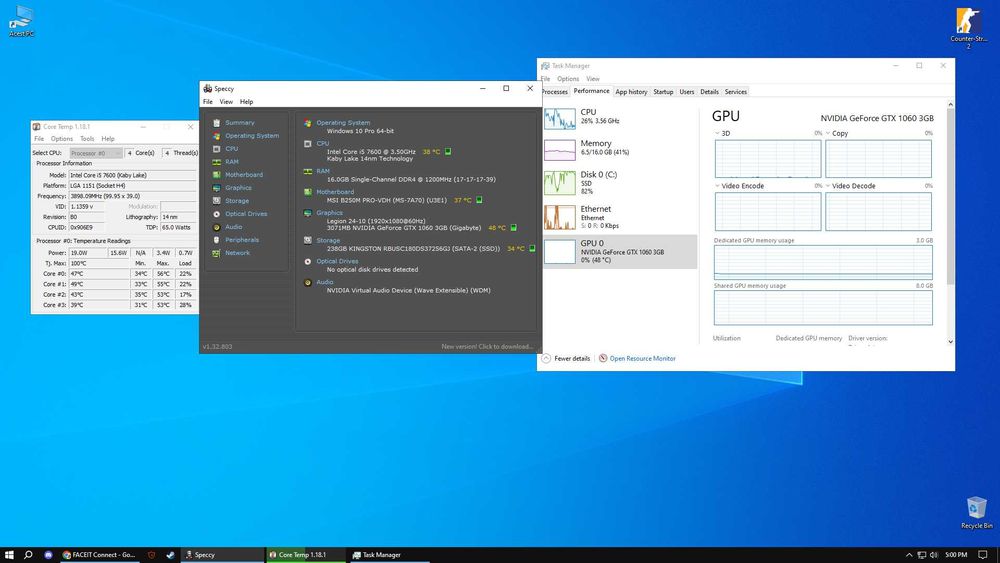Switch to Startup tab
This screenshot has width=1000, height=563.
[663, 92]
